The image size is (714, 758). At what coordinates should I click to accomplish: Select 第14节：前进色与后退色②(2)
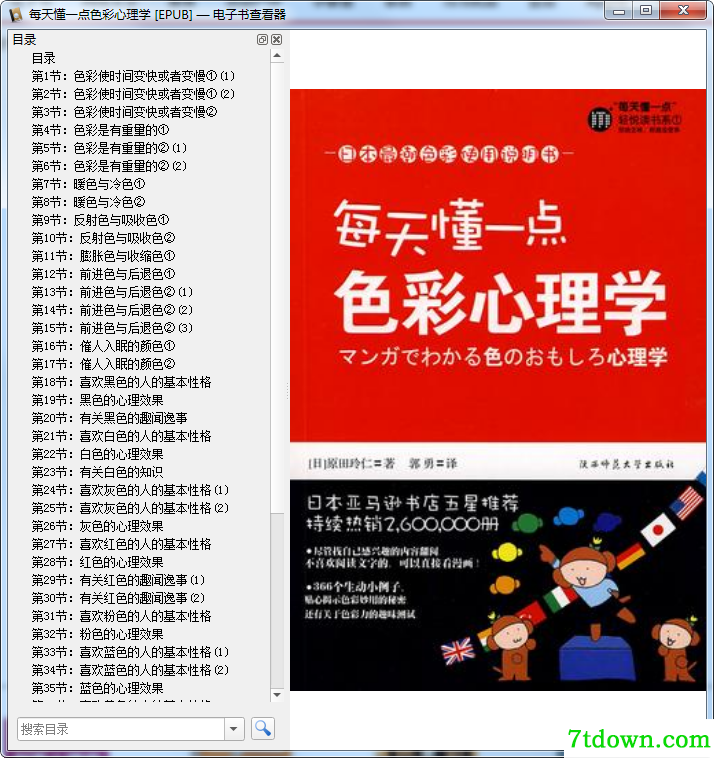click(112, 310)
